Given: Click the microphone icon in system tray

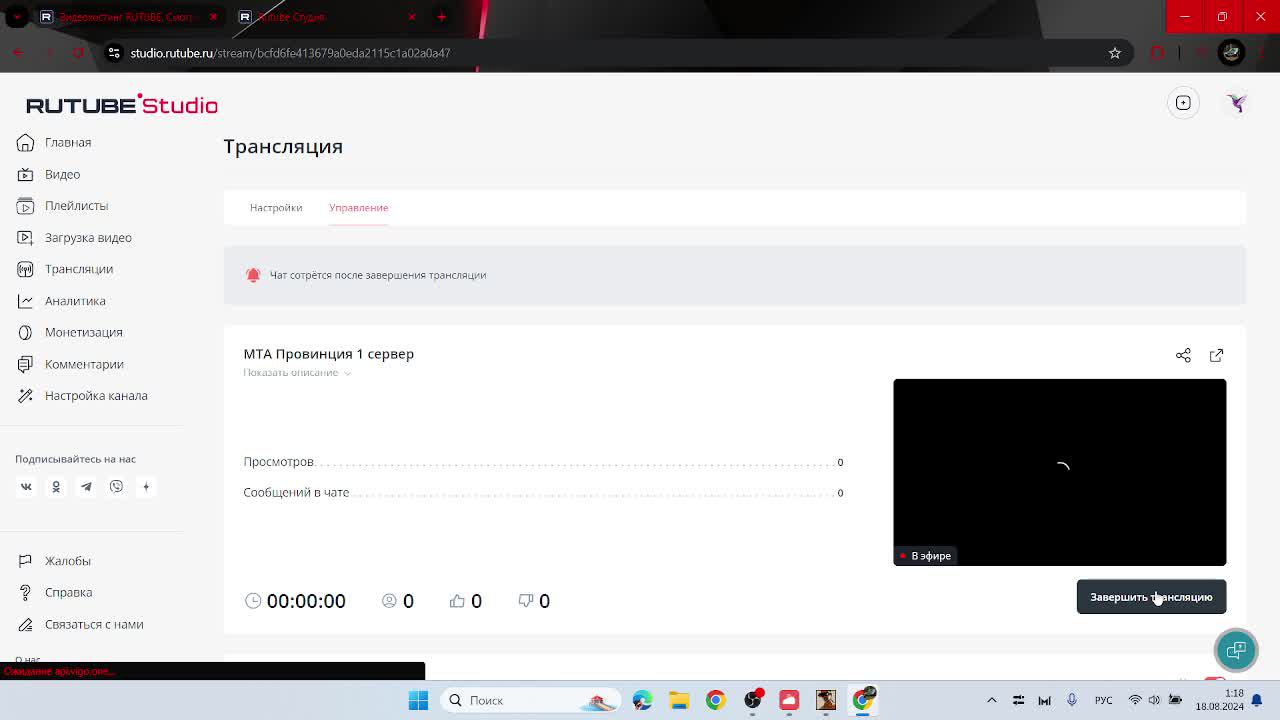Looking at the screenshot, I should [x=1071, y=700].
